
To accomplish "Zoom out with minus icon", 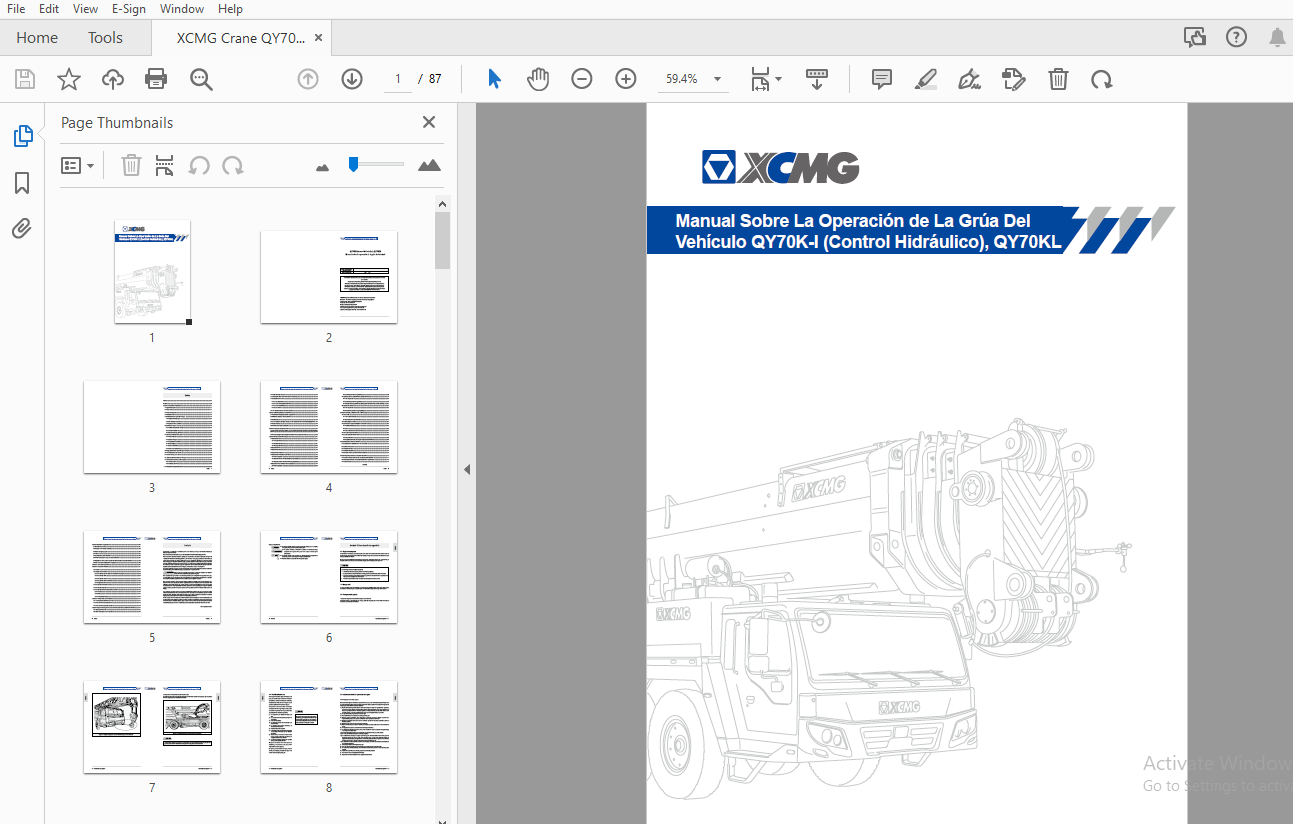I will (582, 79).
